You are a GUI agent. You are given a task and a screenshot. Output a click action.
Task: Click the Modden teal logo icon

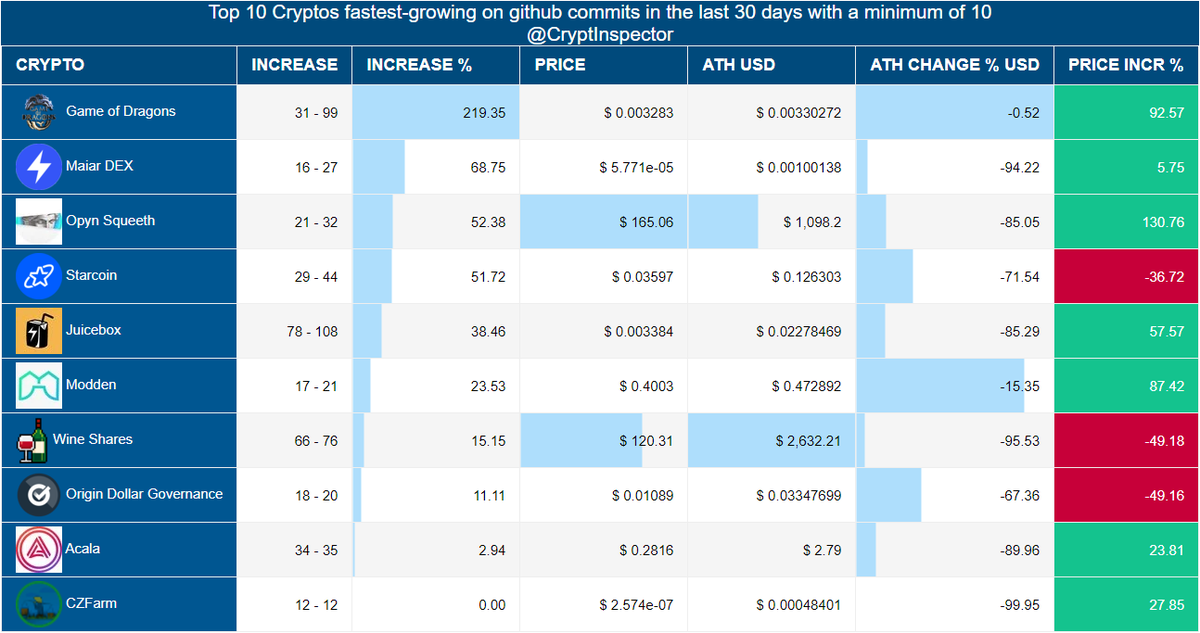click(39, 385)
